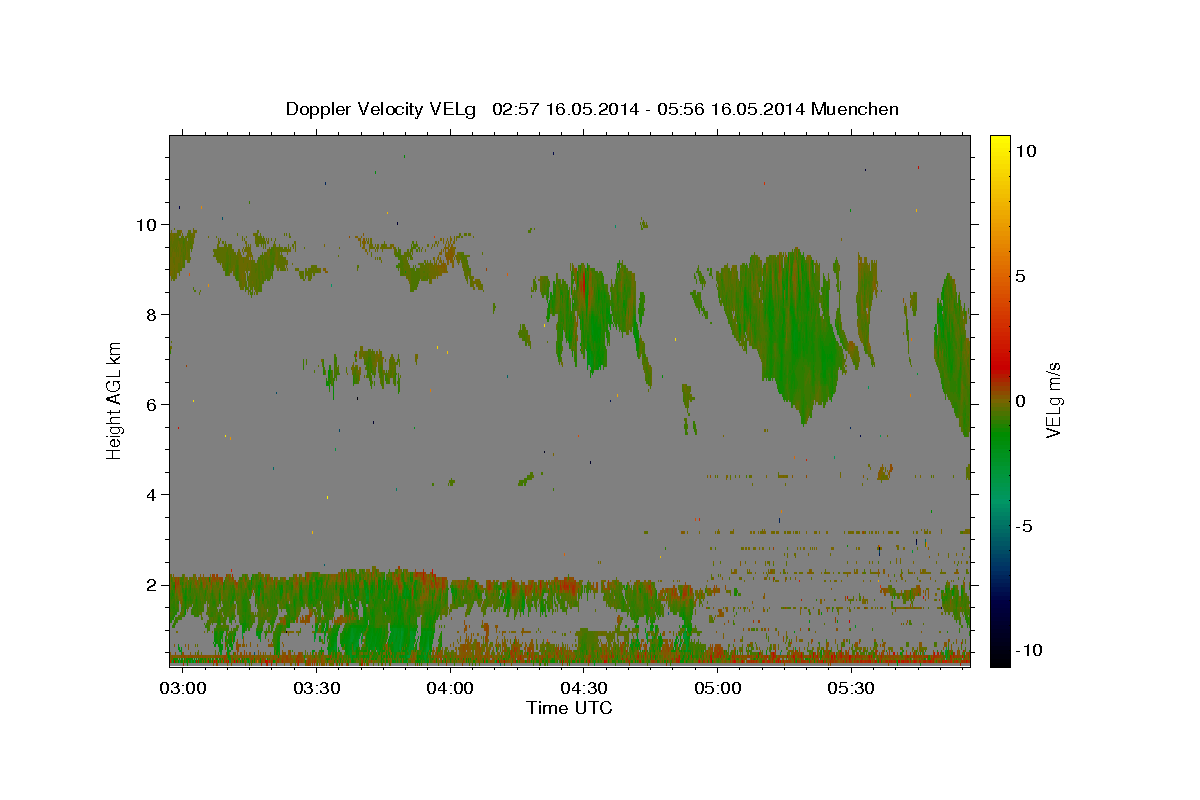Click the height tick label 10
Viewport: 1200px width, 800px height.
click(148, 225)
